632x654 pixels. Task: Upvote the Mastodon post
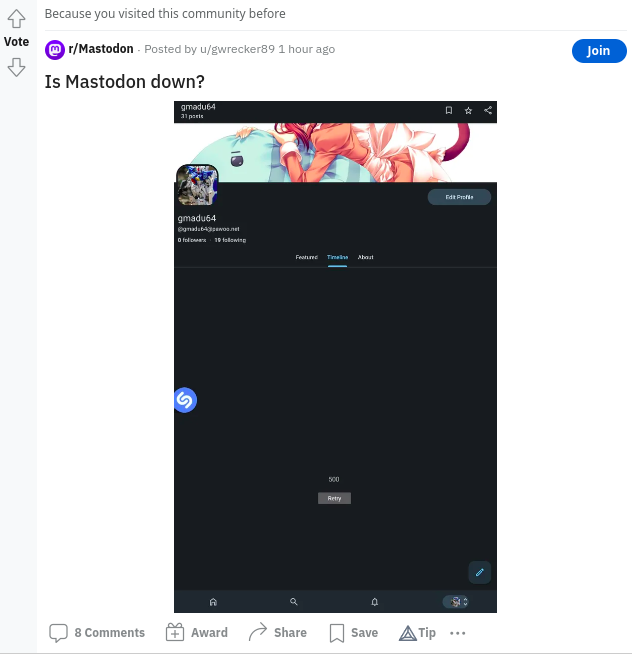click(x=16, y=19)
